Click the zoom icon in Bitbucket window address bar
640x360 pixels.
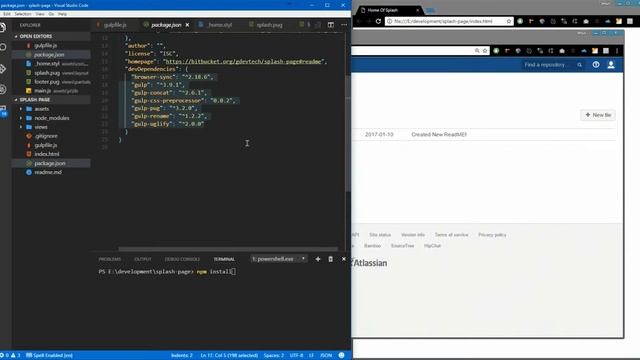coord(477,51)
